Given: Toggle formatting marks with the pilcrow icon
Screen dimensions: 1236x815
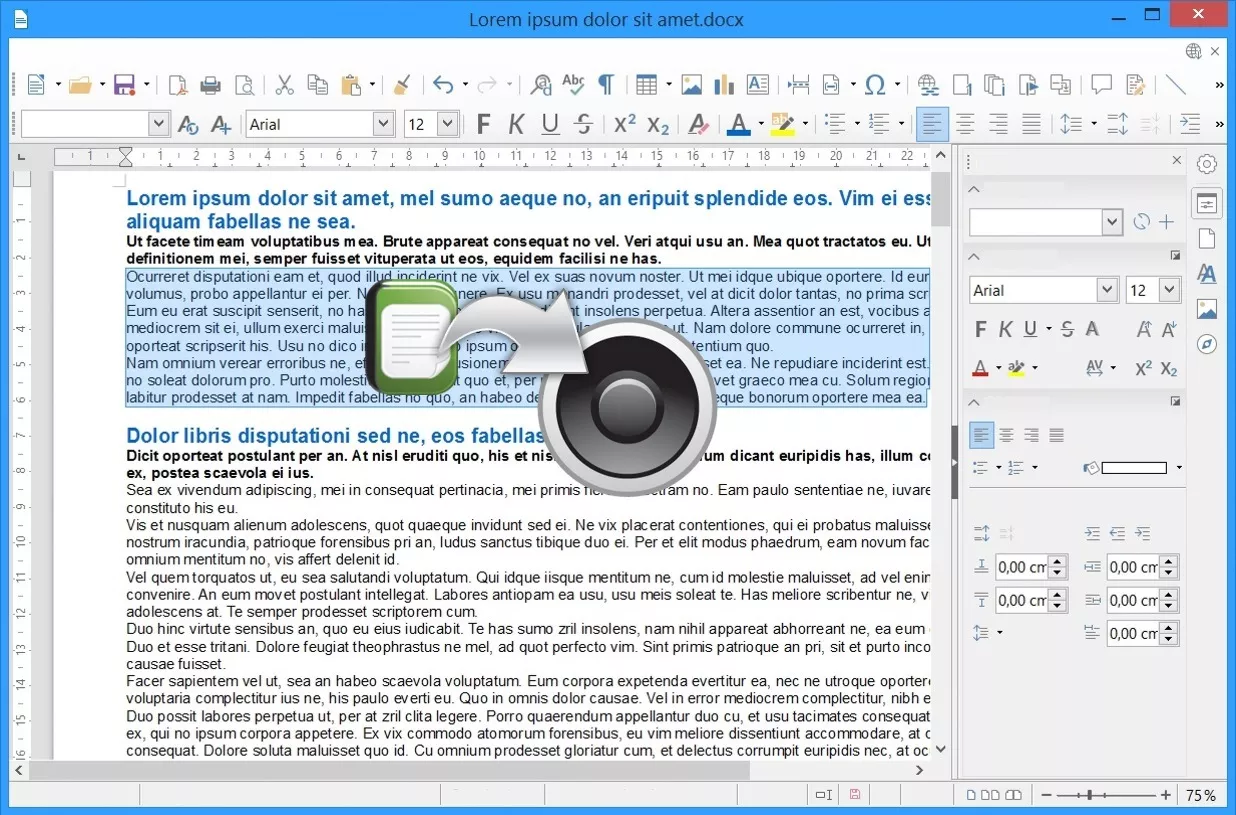Looking at the screenshot, I should click(605, 85).
